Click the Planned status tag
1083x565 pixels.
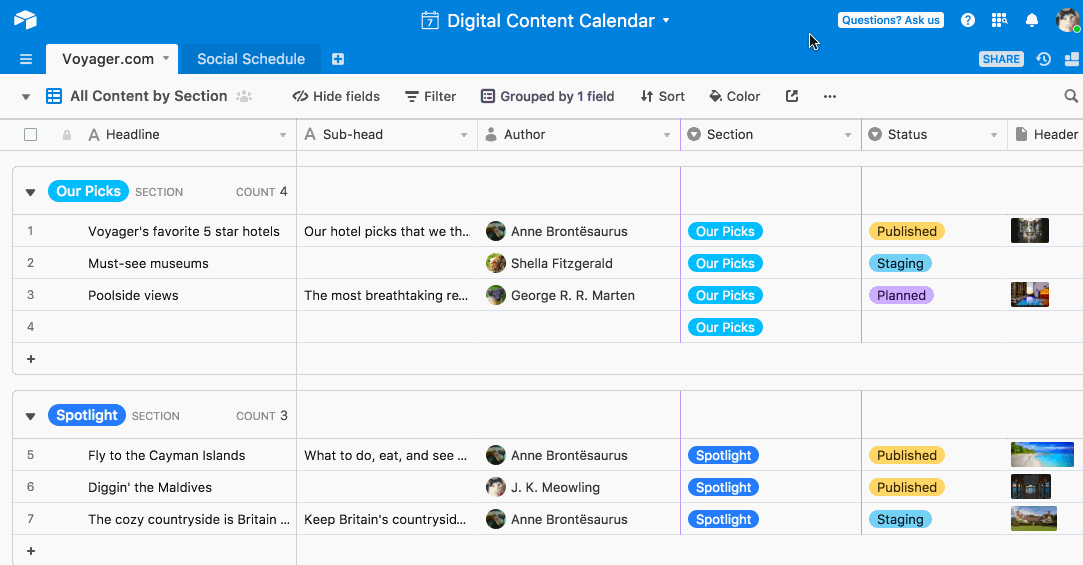point(901,295)
